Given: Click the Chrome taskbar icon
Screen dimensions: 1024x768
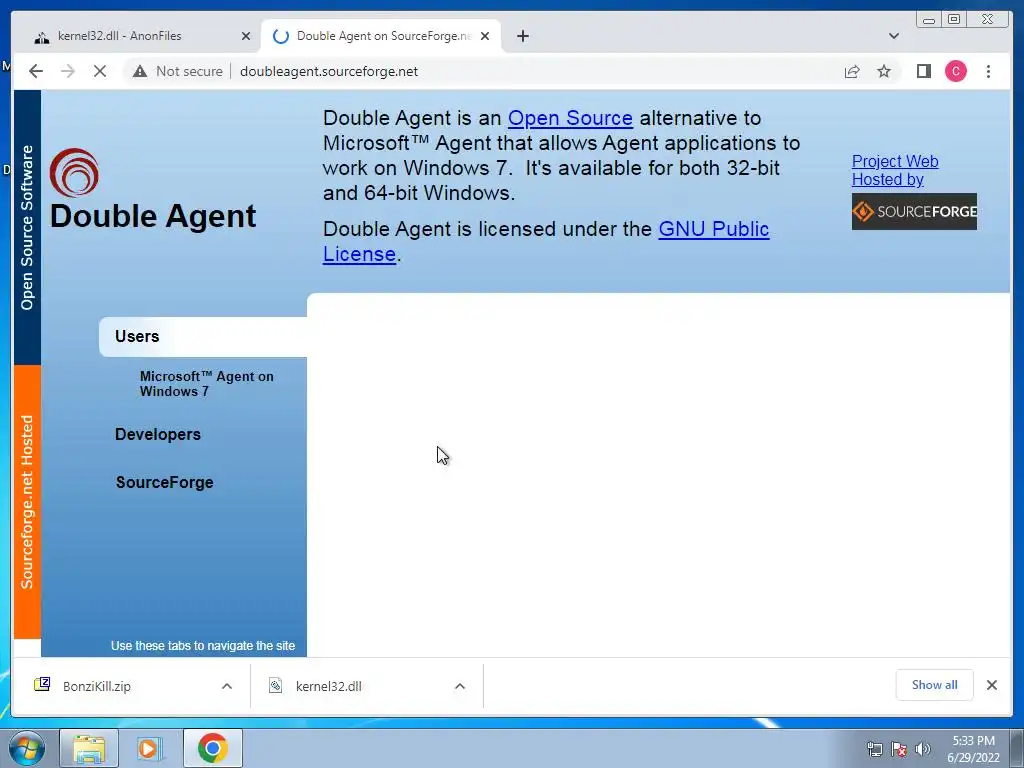Looking at the screenshot, I should [x=212, y=748].
